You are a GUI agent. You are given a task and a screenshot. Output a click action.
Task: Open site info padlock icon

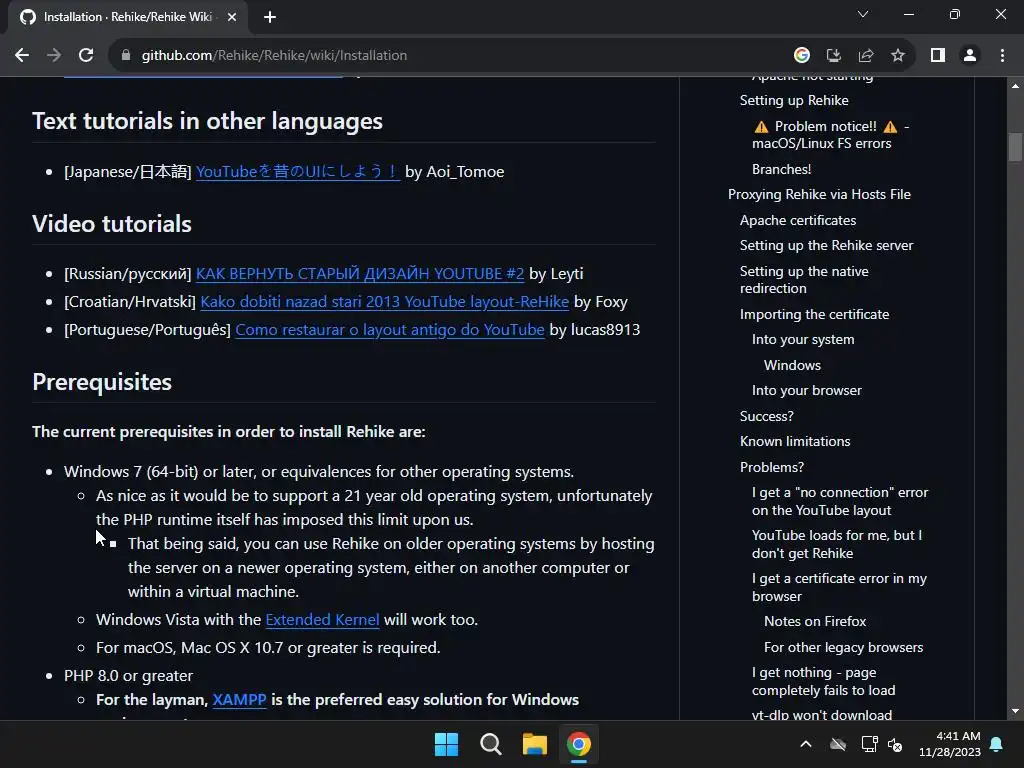click(125, 56)
